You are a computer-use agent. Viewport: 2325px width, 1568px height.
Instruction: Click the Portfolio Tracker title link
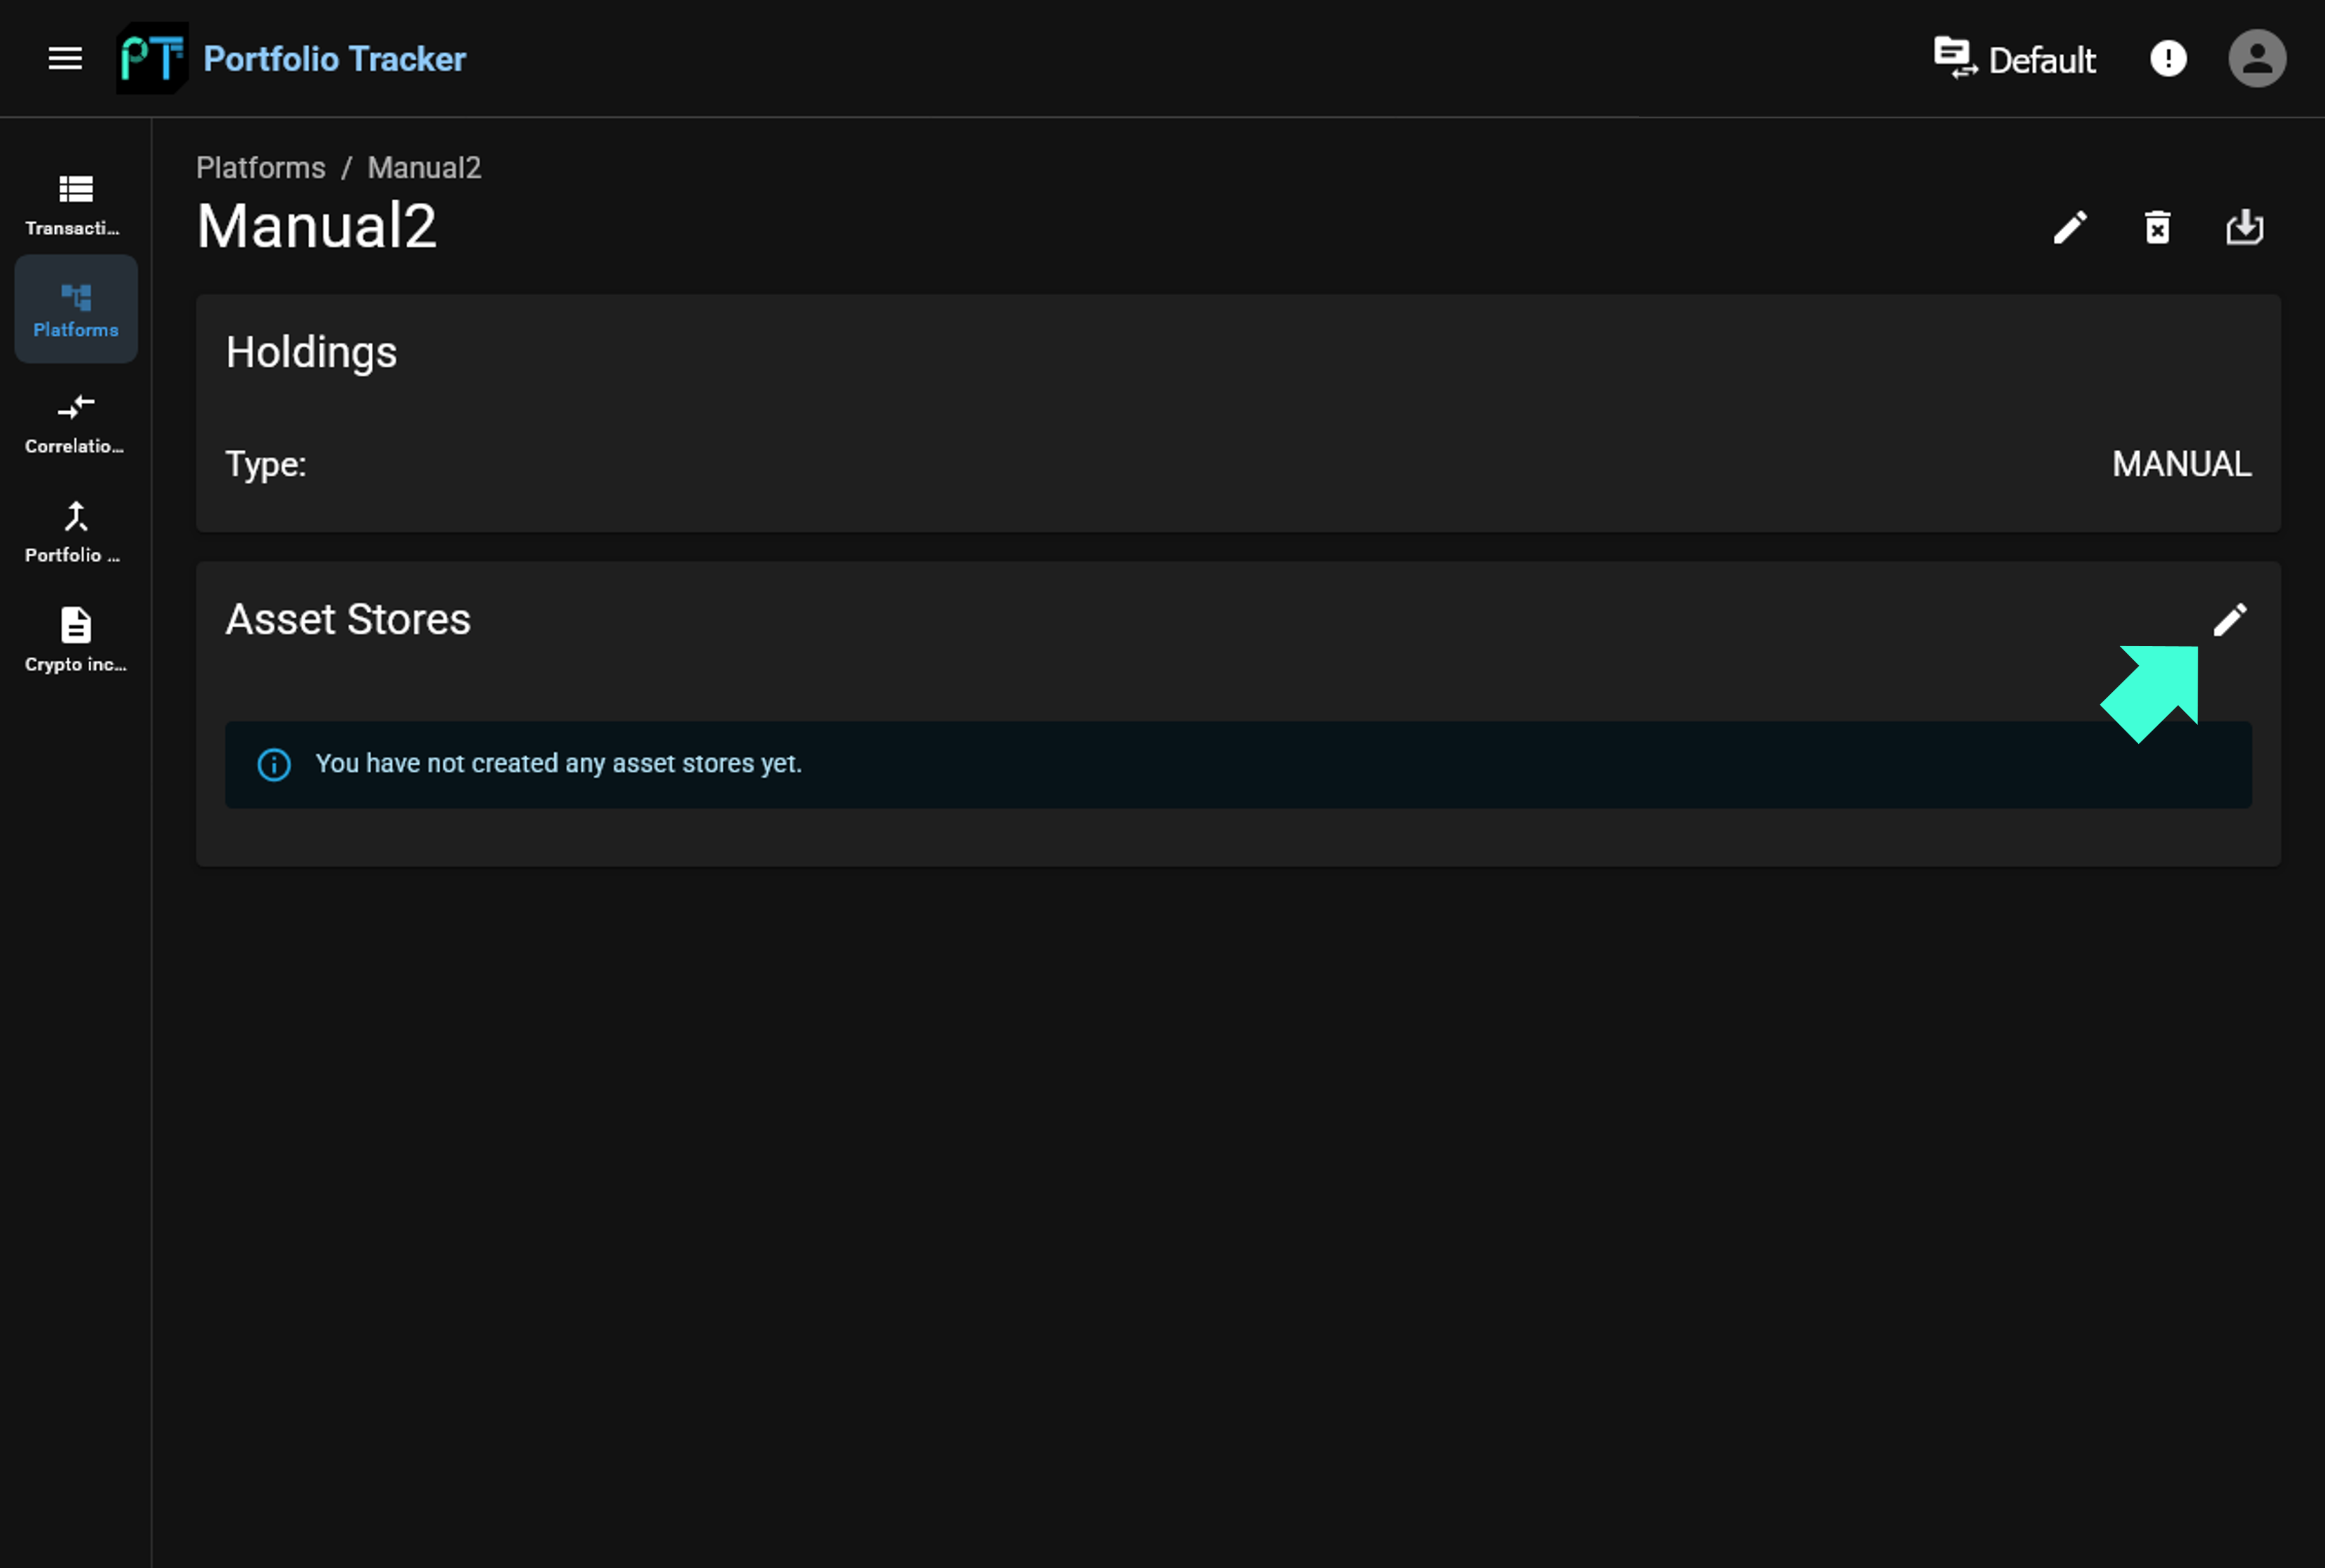pyautogui.click(x=334, y=59)
